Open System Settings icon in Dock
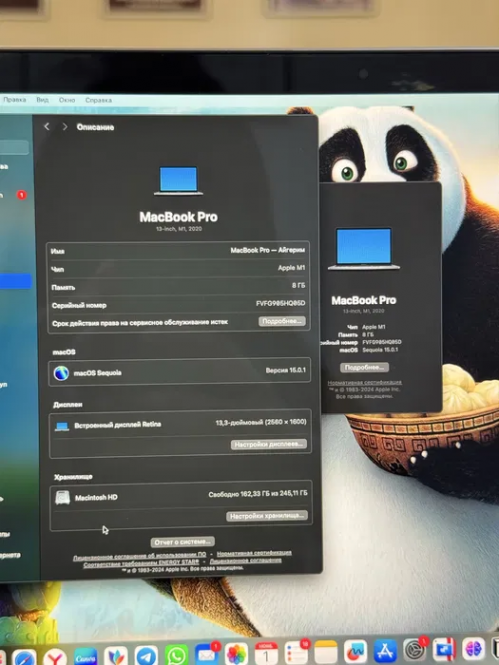This screenshot has width=499, height=665. click(414, 650)
